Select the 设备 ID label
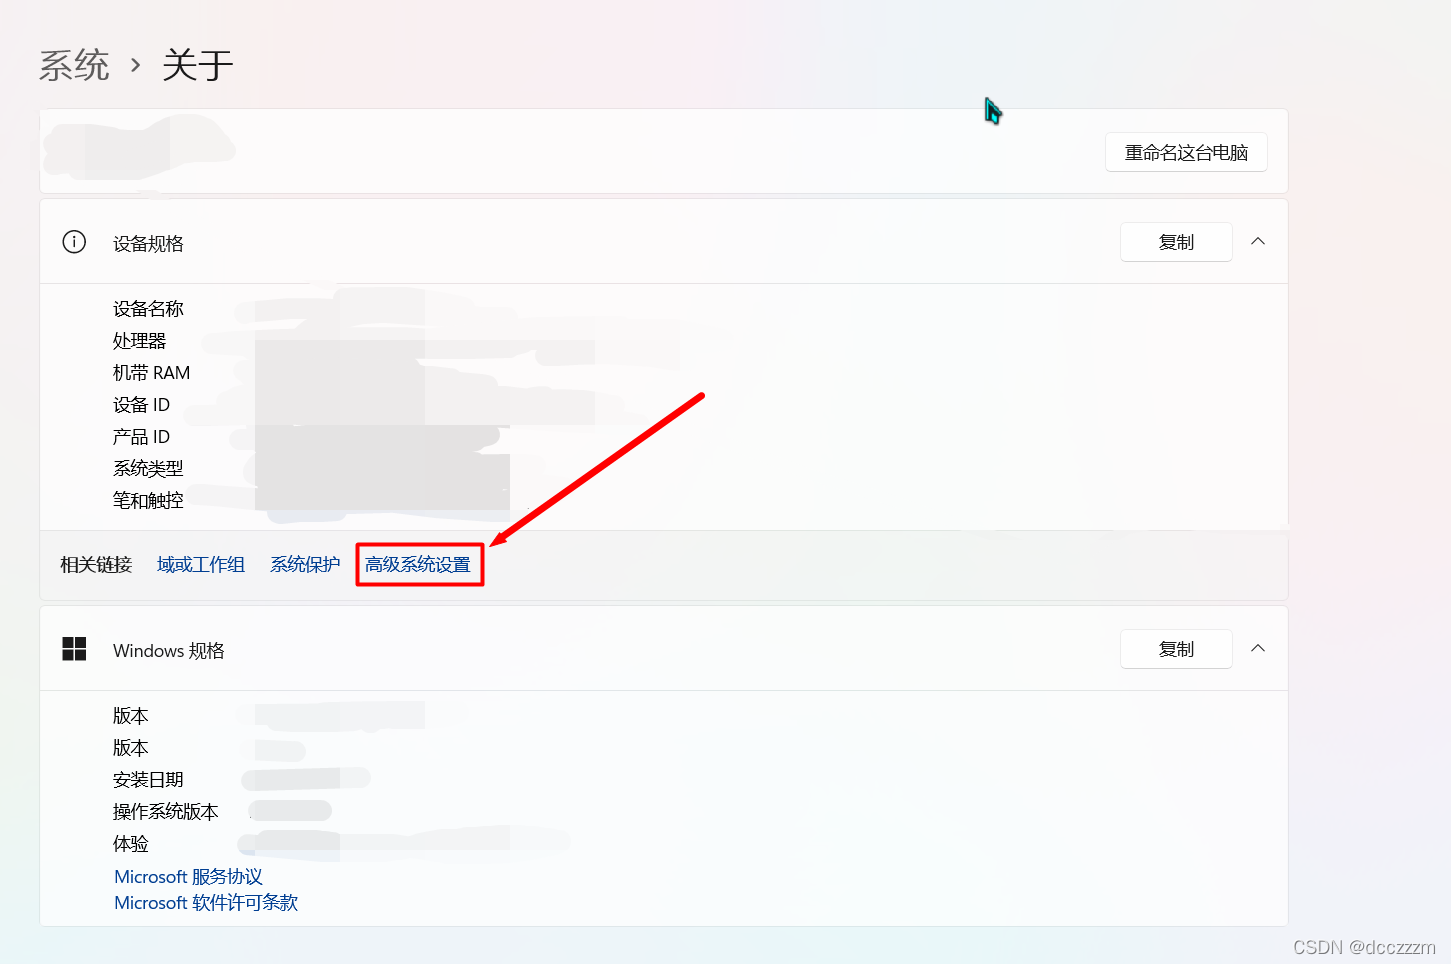Viewport: 1451px width, 964px height. click(x=141, y=405)
